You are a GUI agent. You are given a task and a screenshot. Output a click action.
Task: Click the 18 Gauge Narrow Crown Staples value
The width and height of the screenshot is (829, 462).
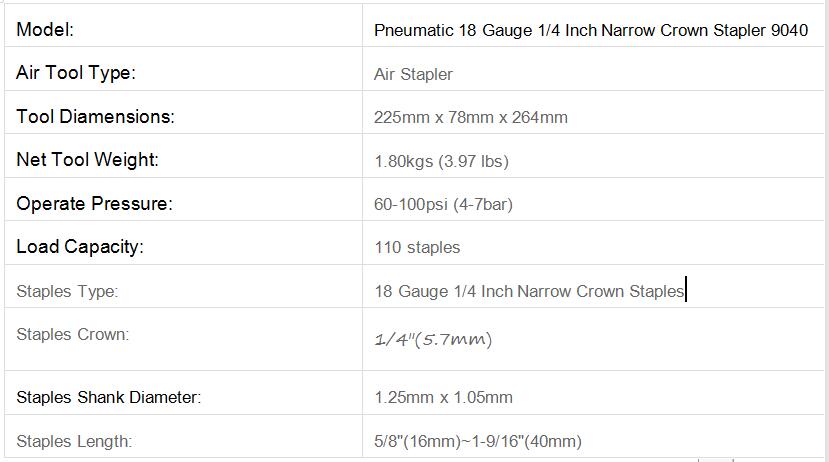(x=529, y=291)
